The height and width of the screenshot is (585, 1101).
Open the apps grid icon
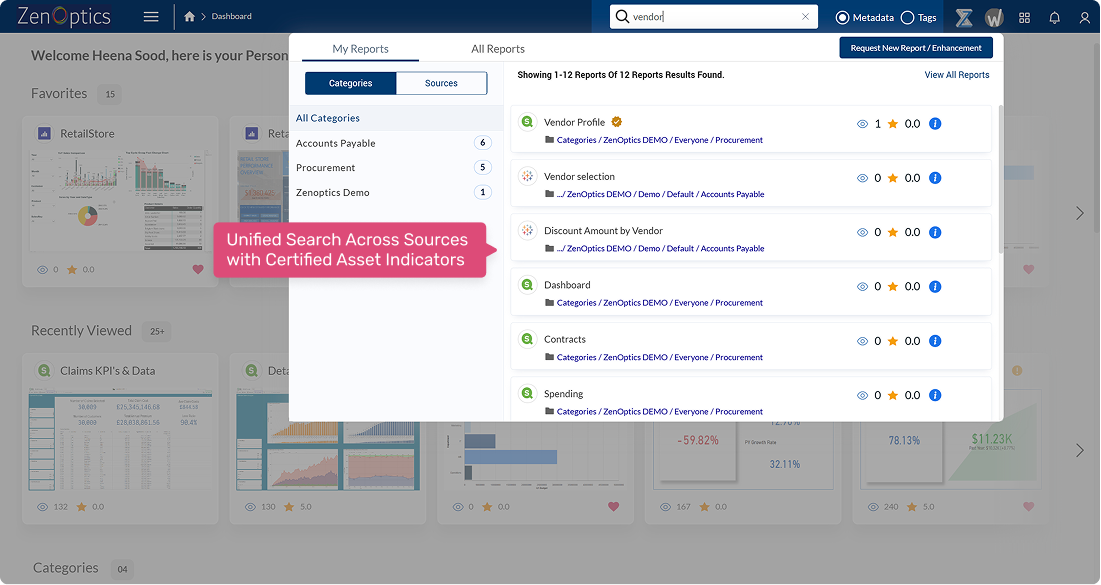point(1024,18)
